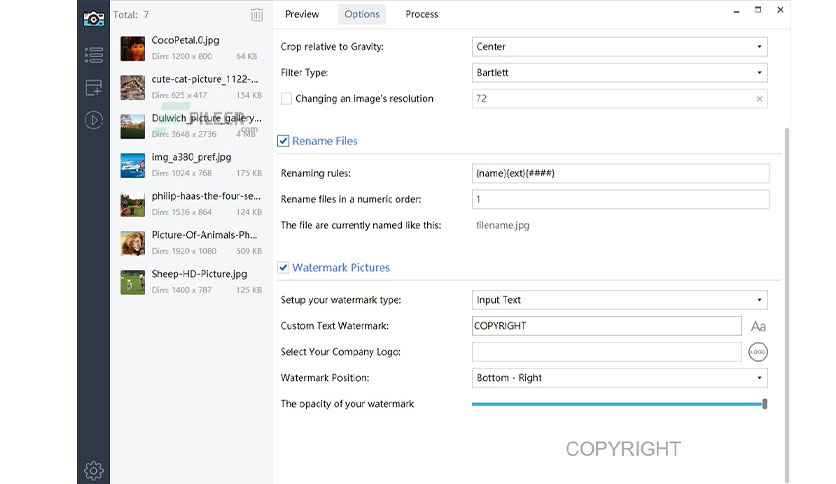The image size is (836, 484).
Task: Open the watermark type Input Text dropdown
Action: (620, 300)
